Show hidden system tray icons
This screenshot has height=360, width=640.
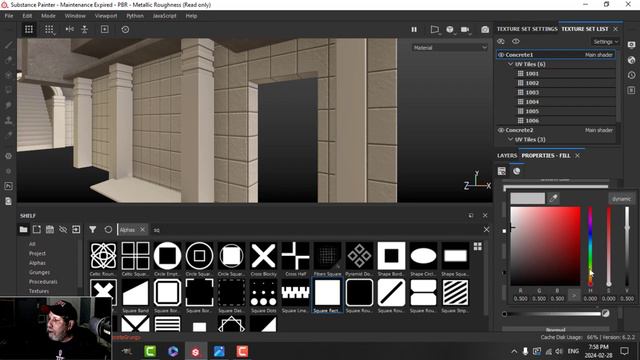tap(514, 351)
